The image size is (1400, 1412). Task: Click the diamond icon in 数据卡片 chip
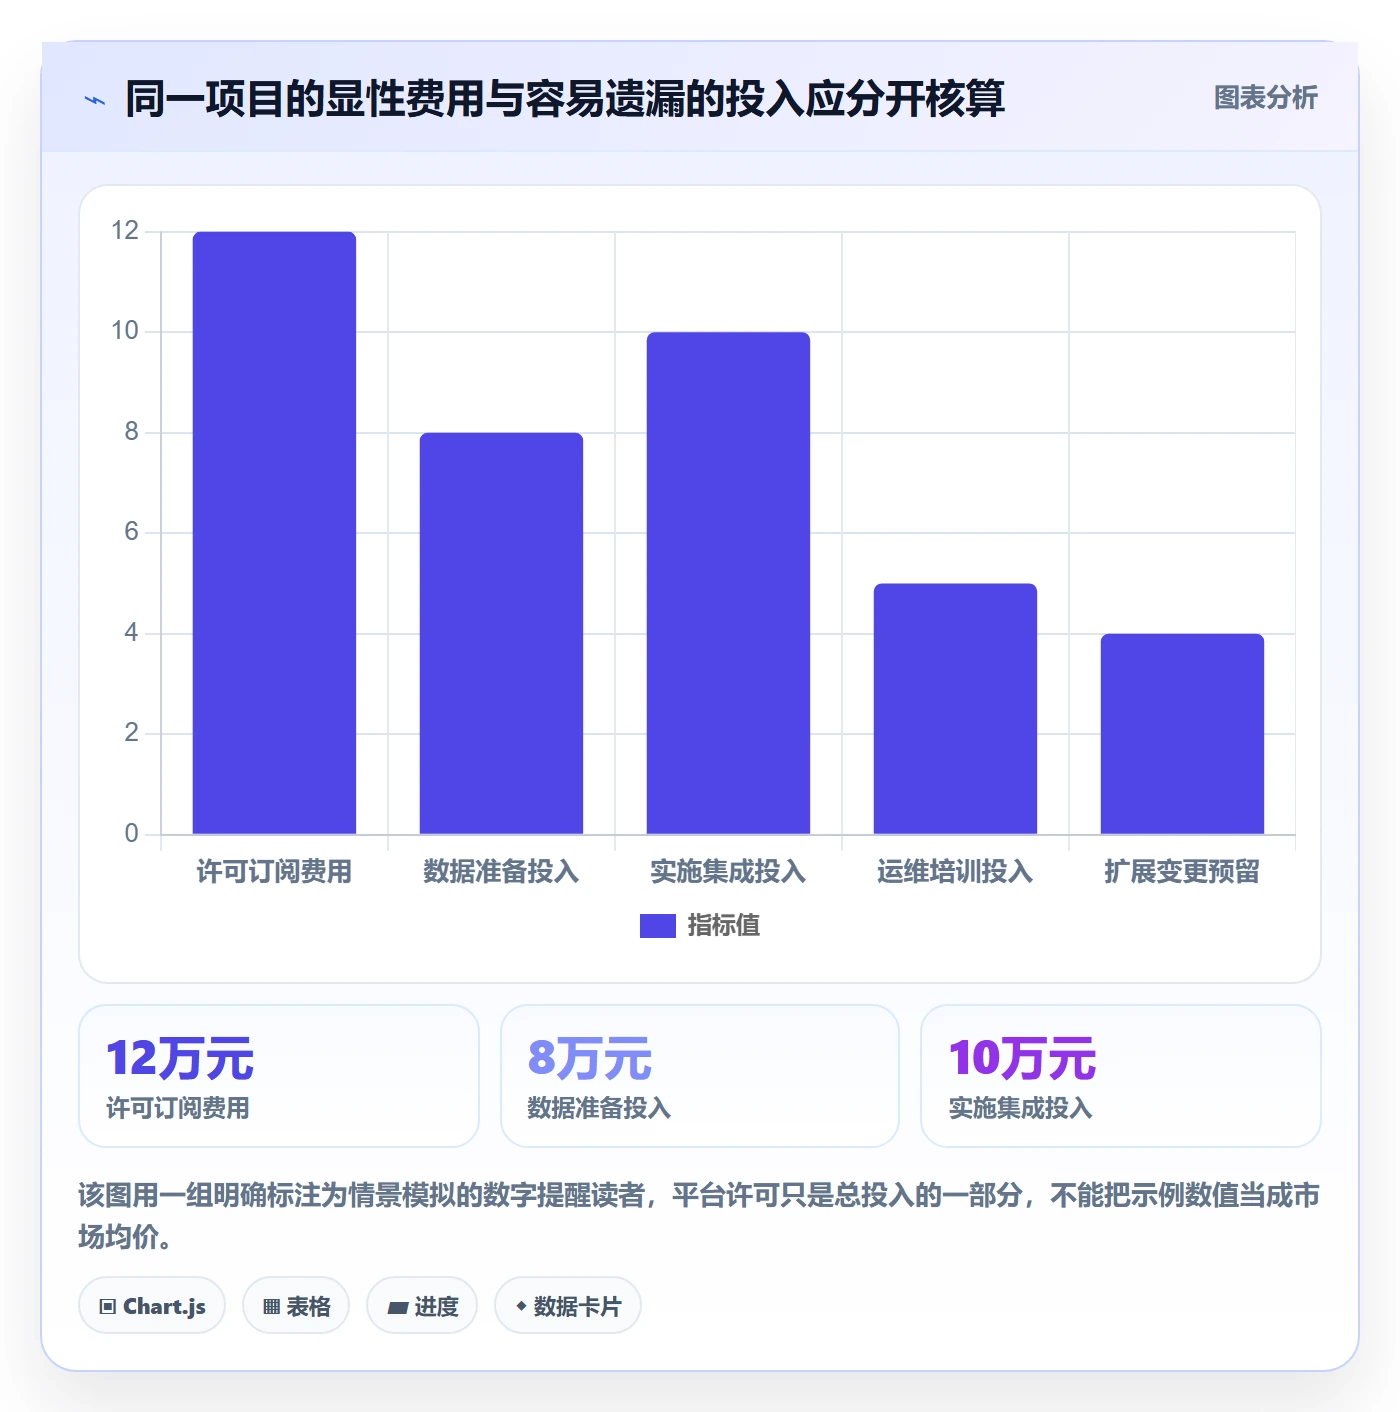pyautogui.click(x=521, y=1306)
